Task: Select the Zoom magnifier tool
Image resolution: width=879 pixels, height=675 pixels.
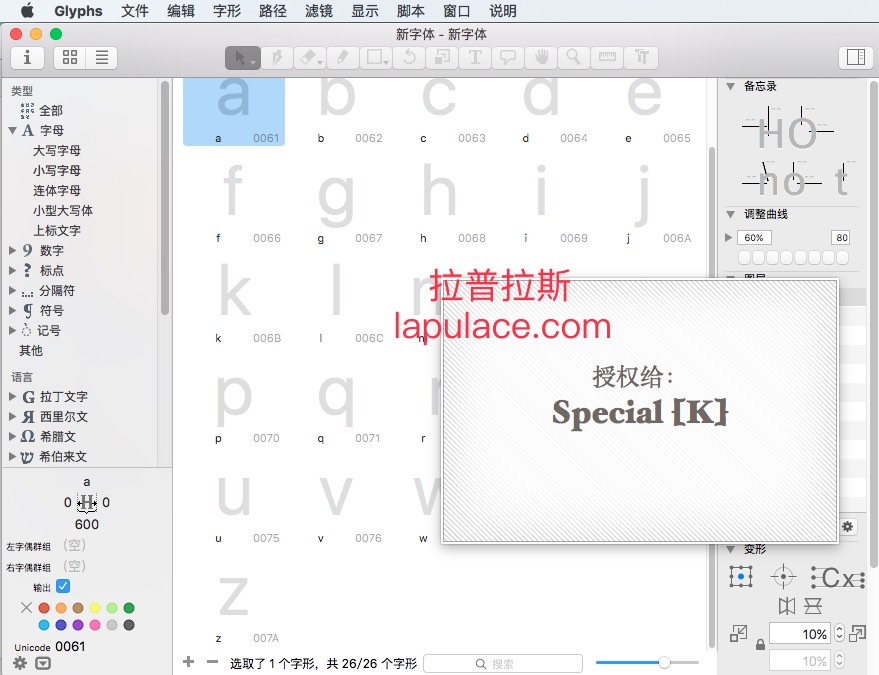Action: point(573,58)
